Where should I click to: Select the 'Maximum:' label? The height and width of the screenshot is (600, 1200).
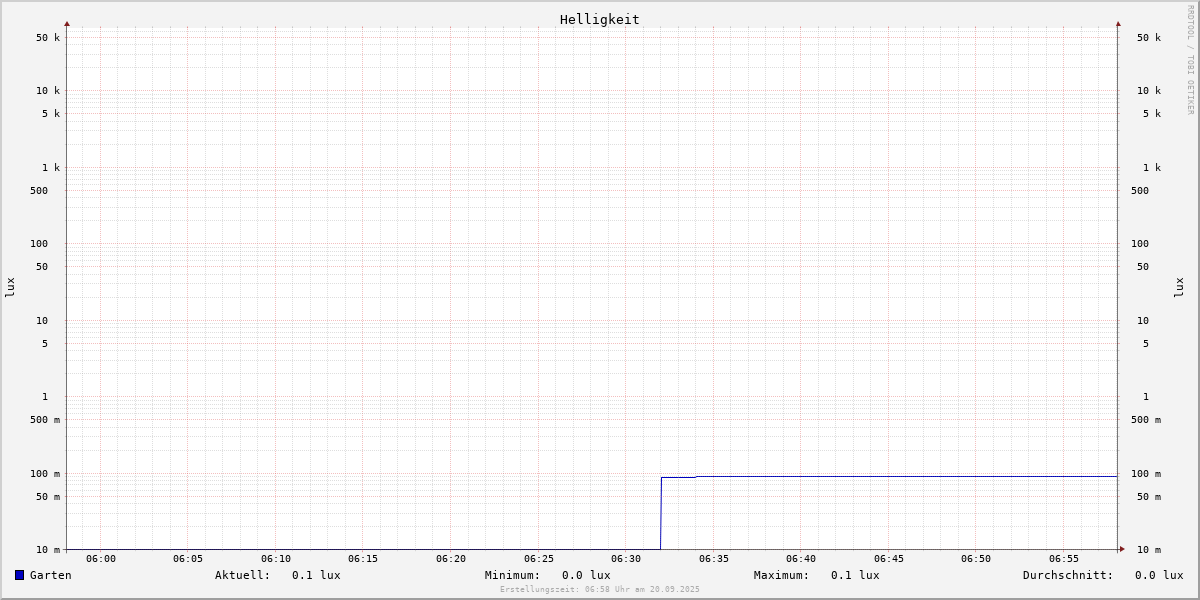(x=782, y=575)
